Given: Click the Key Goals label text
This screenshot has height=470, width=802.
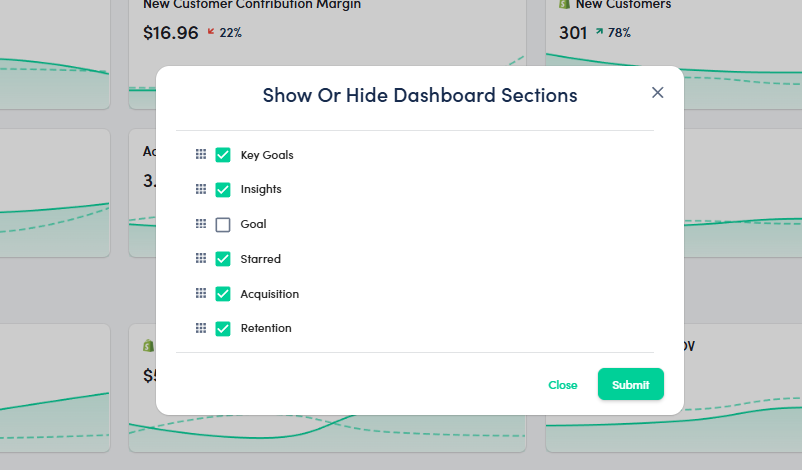Looking at the screenshot, I should (x=267, y=155).
